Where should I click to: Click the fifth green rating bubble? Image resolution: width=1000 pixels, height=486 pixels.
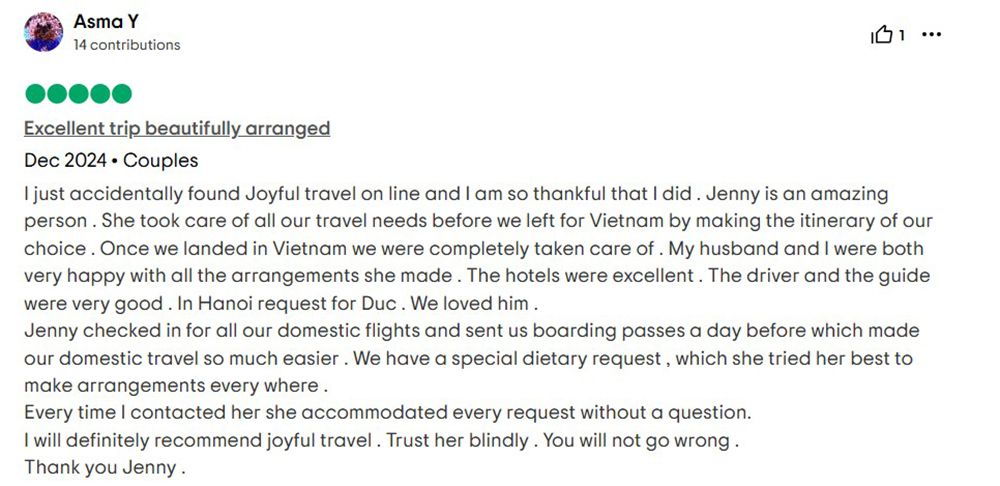[x=121, y=94]
